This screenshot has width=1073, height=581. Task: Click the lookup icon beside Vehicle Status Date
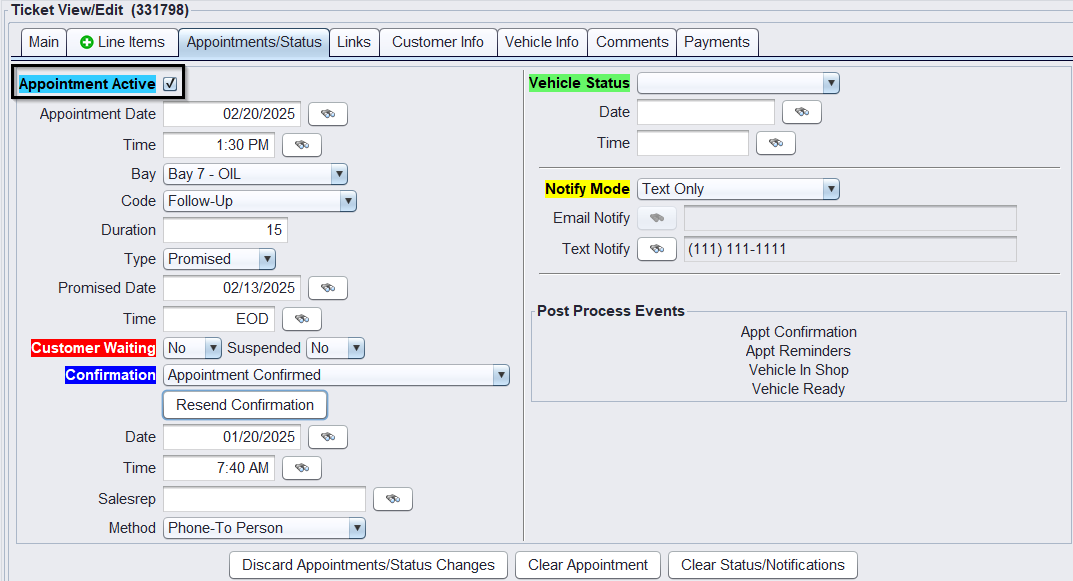pyautogui.click(x=801, y=112)
